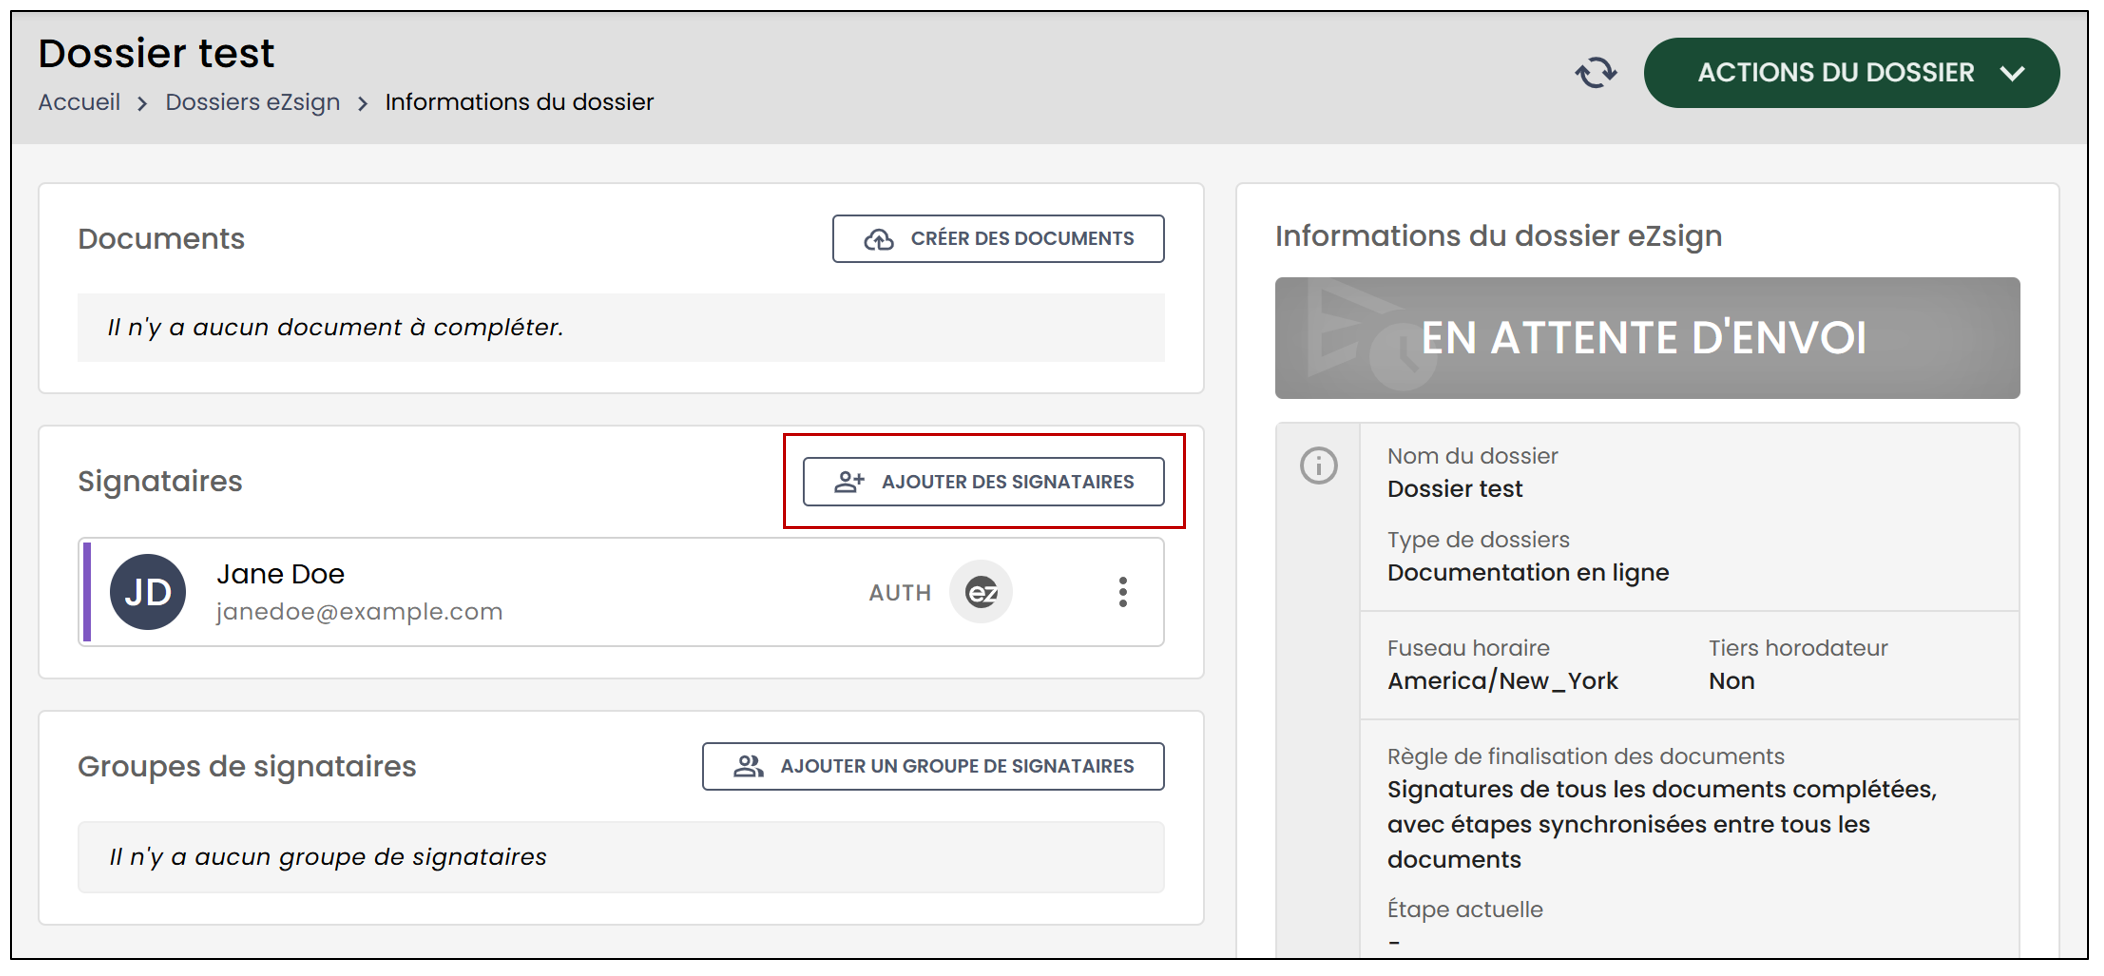Image resolution: width=2104 pixels, height=976 pixels.
Task: Open Dossiers eZsign breadcrumb link
Action: click(252, 102)
